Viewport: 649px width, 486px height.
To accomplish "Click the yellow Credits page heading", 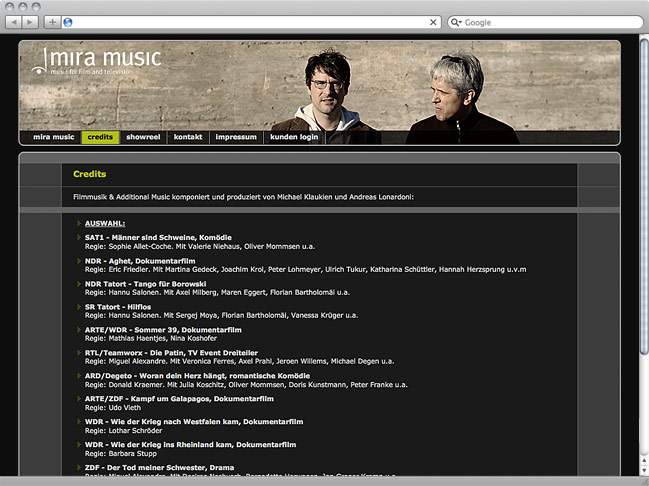I will (x=89, y=174).
